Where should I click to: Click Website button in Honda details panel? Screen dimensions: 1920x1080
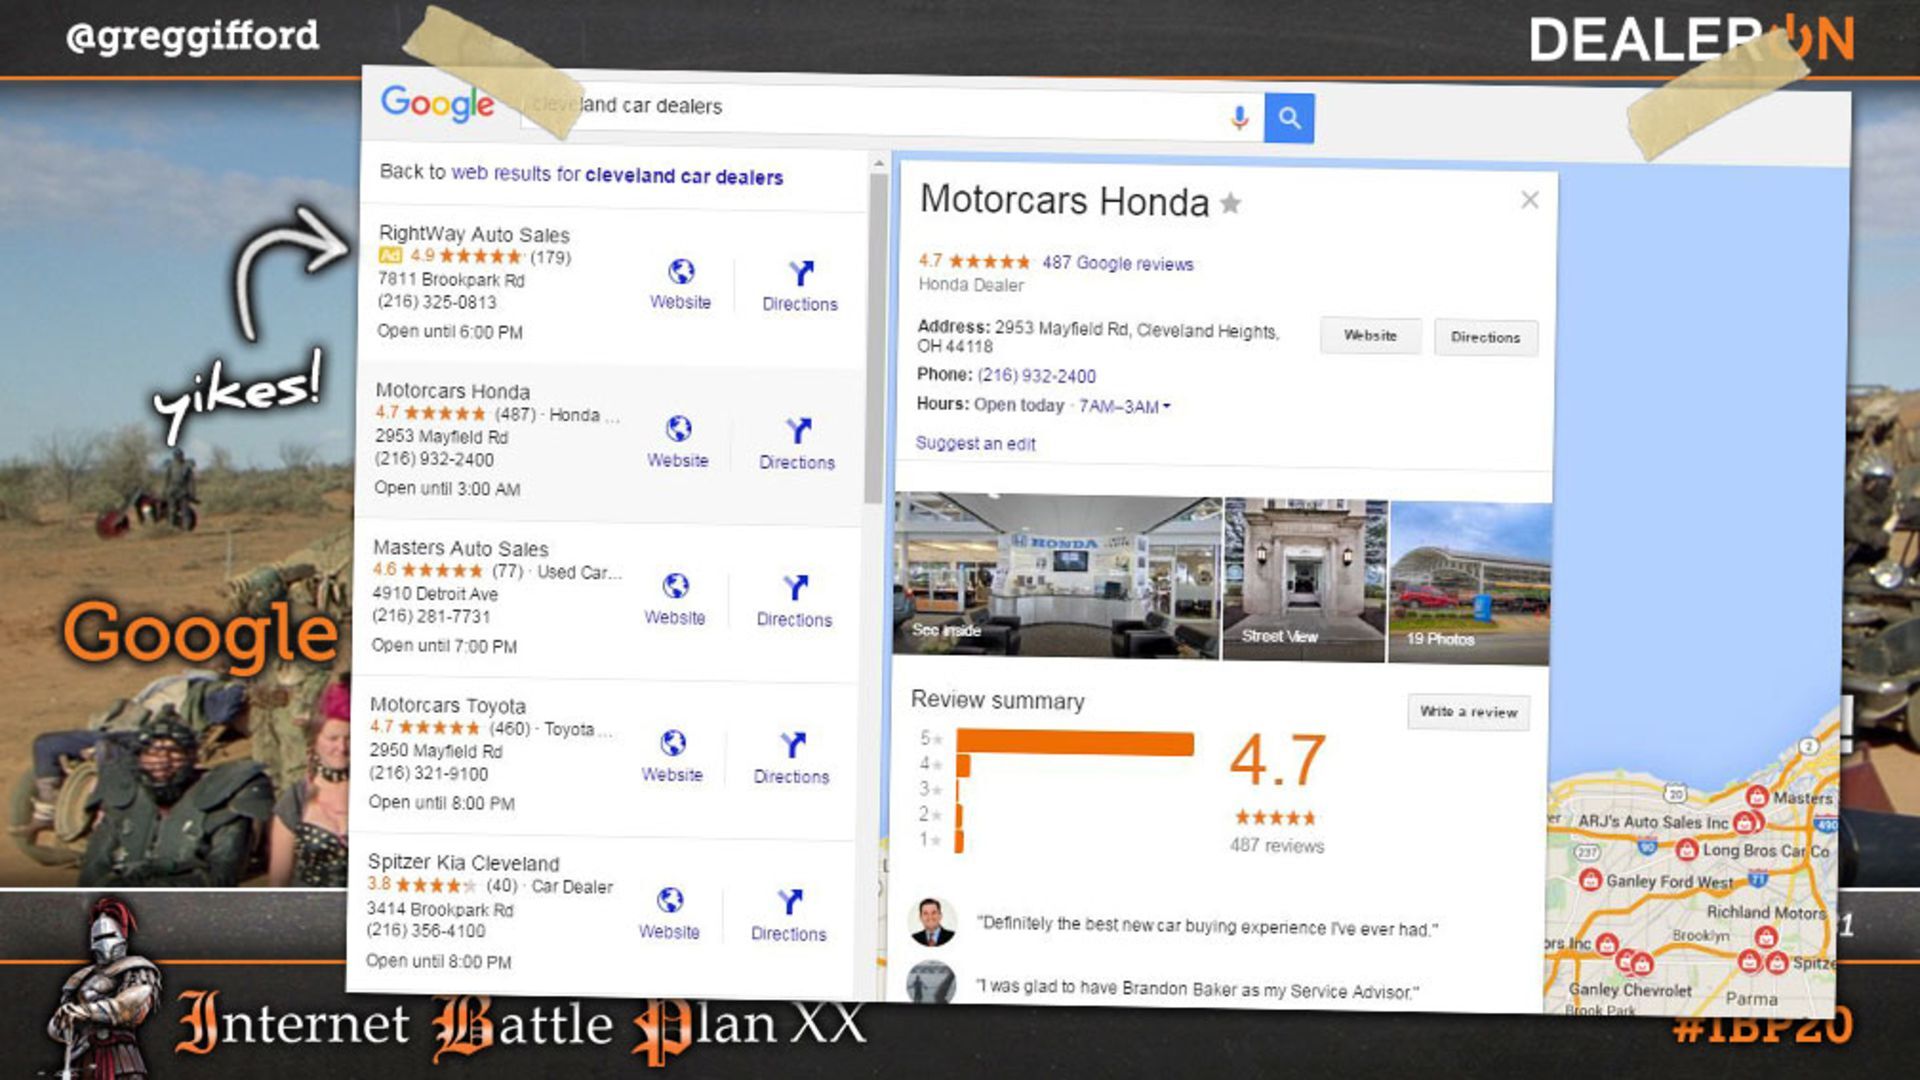click(1370, 336)
